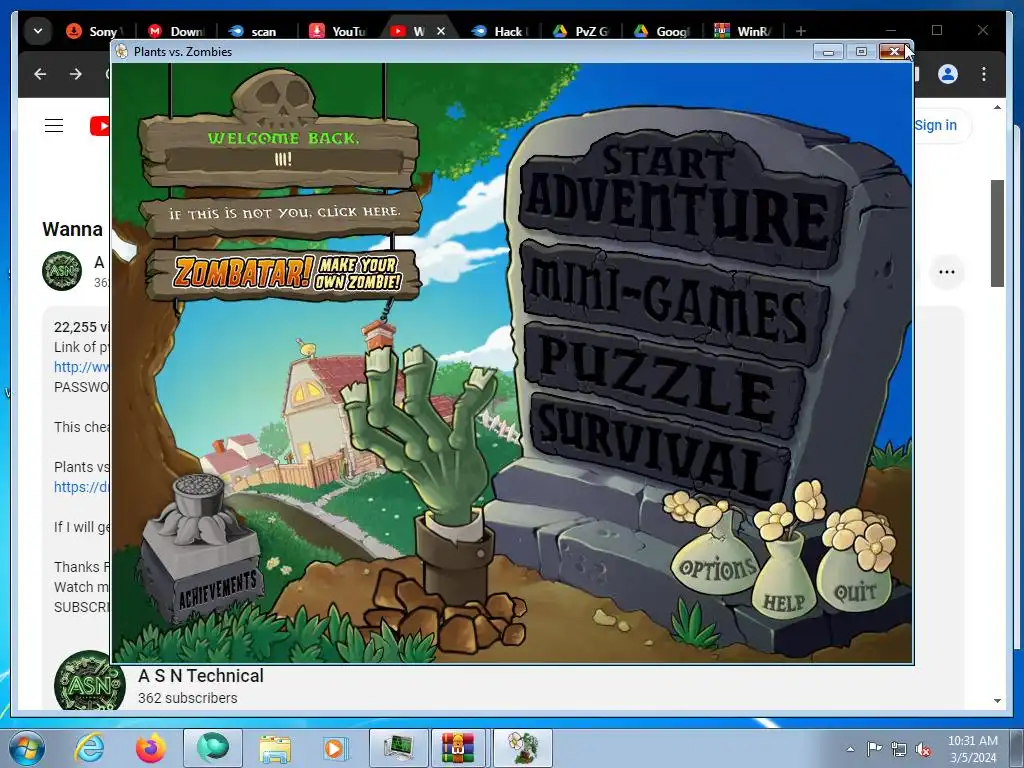Open the Action Center flag icon
Screen dimensions: 1024x768
(874, 748)
